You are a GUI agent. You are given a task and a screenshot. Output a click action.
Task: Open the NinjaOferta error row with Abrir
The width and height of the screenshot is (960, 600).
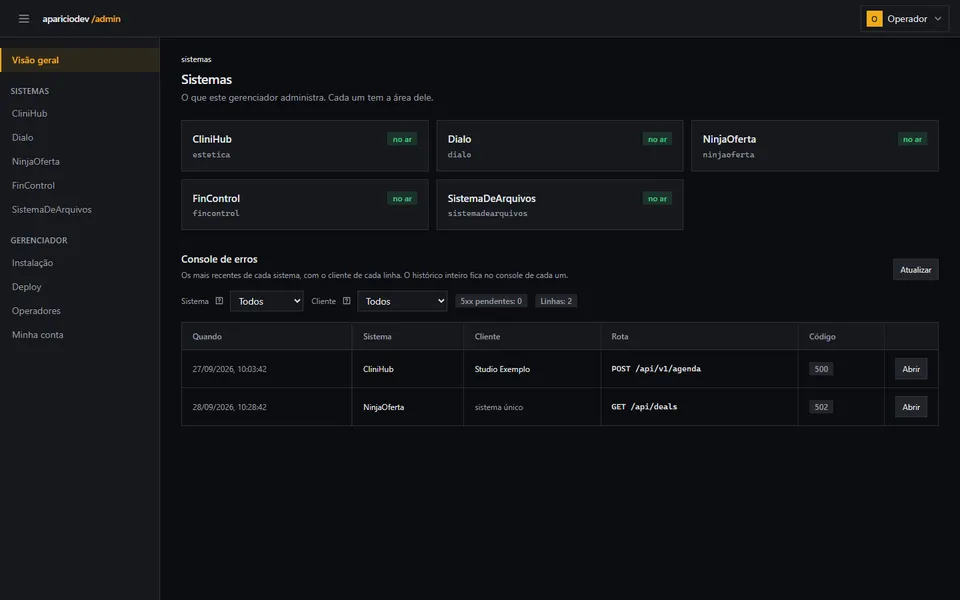[910, 407]
